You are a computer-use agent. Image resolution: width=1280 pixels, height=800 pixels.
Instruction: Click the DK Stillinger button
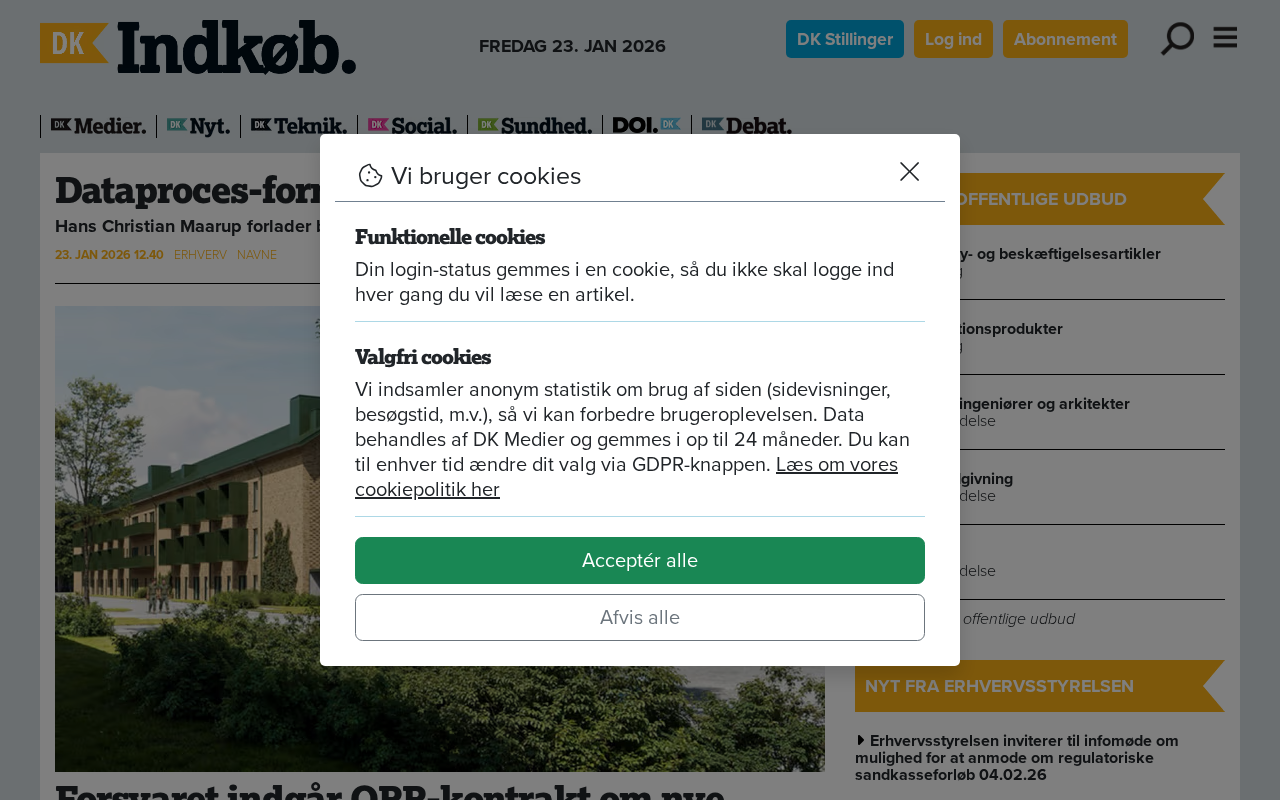pos(845,39)
